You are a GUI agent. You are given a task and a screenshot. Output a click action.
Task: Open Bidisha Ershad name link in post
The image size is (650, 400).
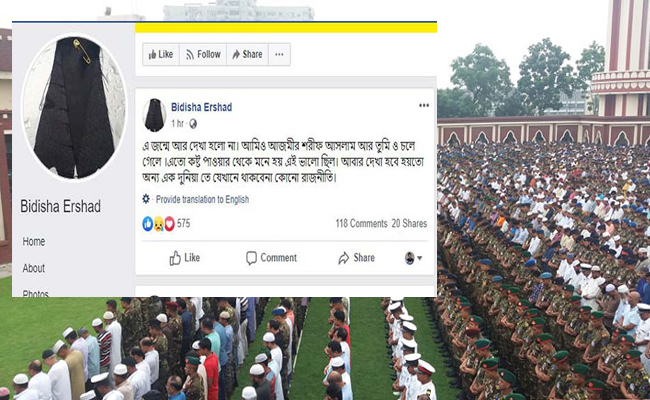tap(201, 107)
